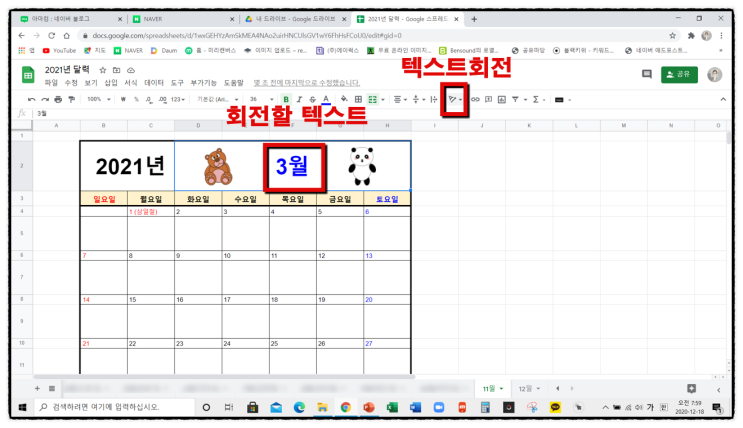Open the 도구 menu

[x=177, y=83]
